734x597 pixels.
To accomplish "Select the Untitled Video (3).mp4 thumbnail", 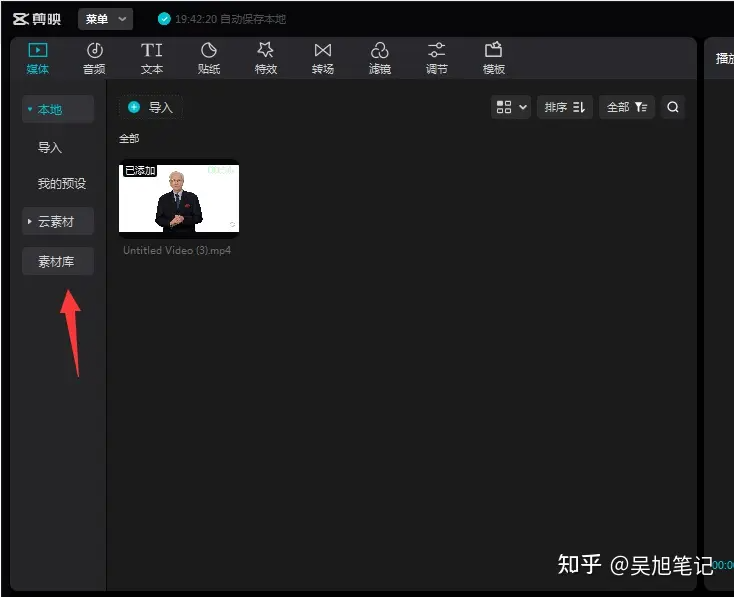I will click(179, 198).
